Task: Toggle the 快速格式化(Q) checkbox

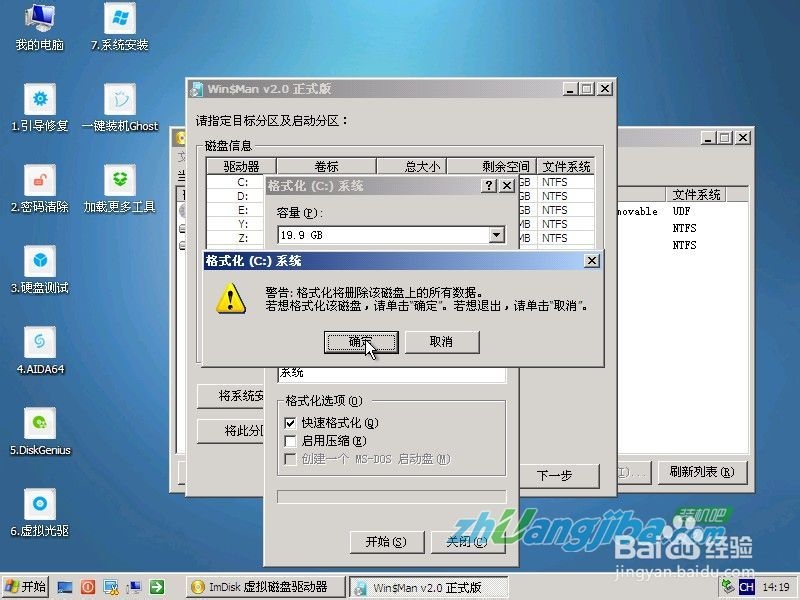Action: pos(290,423)
